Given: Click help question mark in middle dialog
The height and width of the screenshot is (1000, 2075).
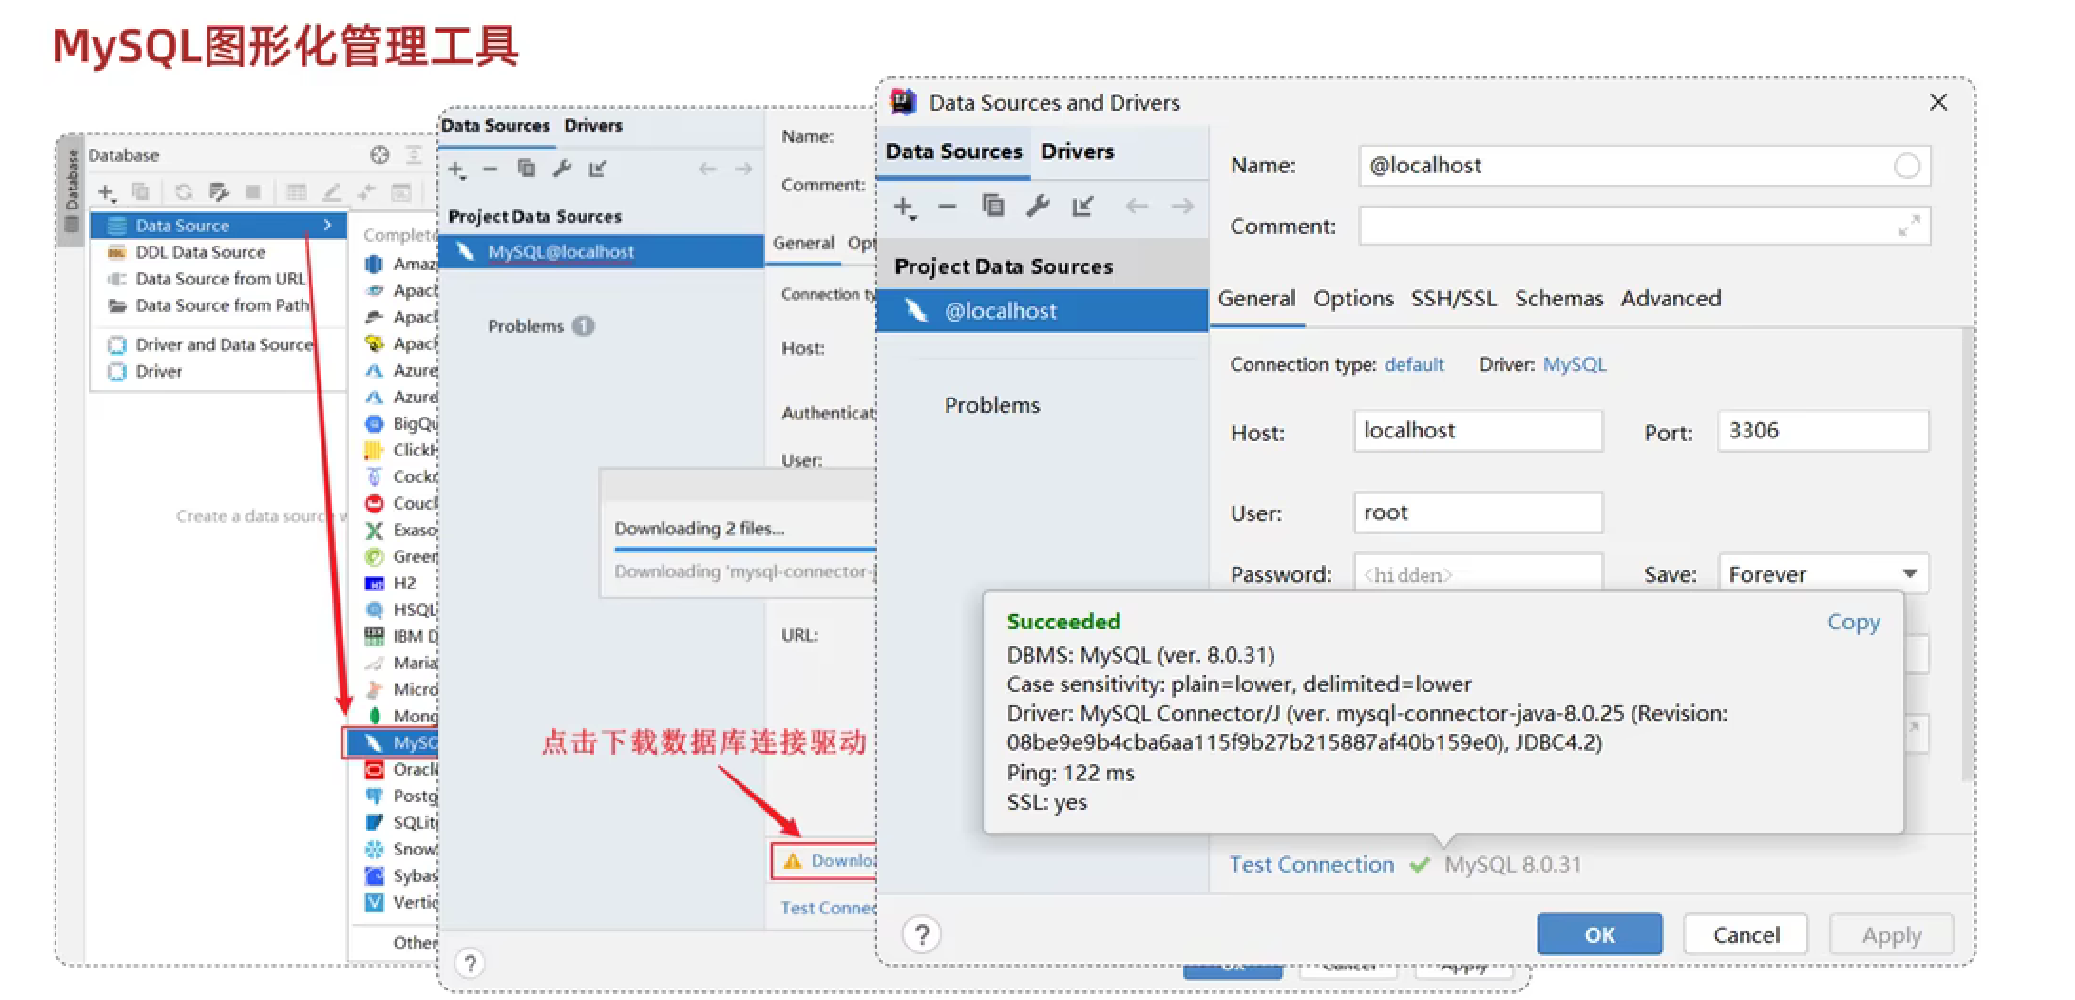Looking at the screenshot, I should 470,963.
